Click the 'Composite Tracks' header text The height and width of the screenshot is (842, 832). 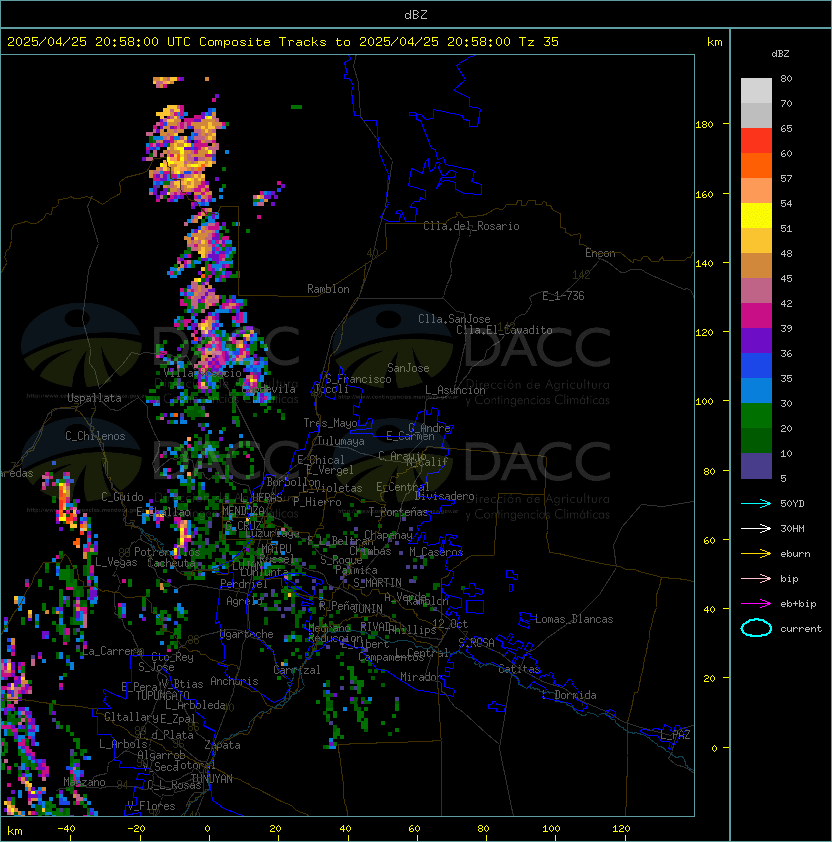263,42
